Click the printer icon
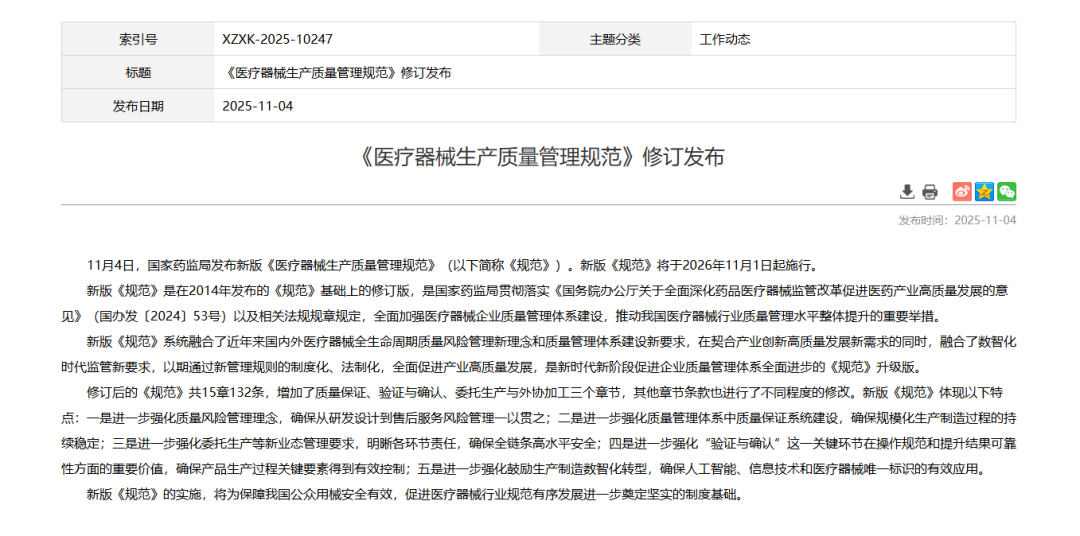 click(929, 192)
